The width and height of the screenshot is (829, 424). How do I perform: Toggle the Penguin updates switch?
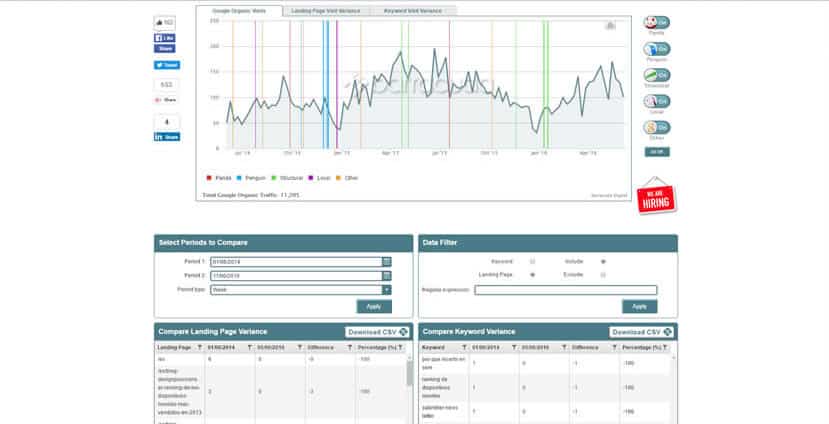[x=657, y=49]
